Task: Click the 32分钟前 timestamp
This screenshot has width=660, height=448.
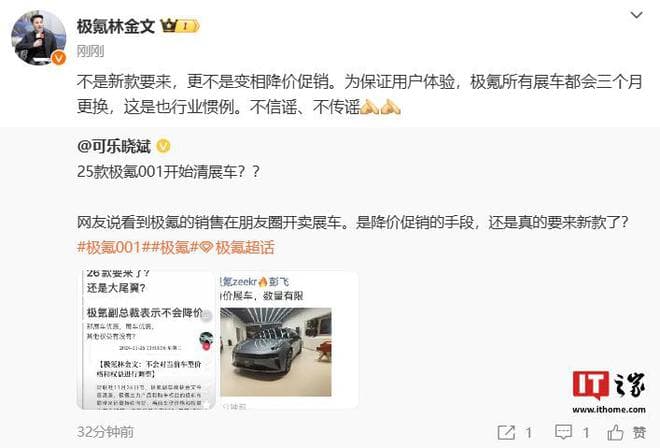Action: (106, 432)
